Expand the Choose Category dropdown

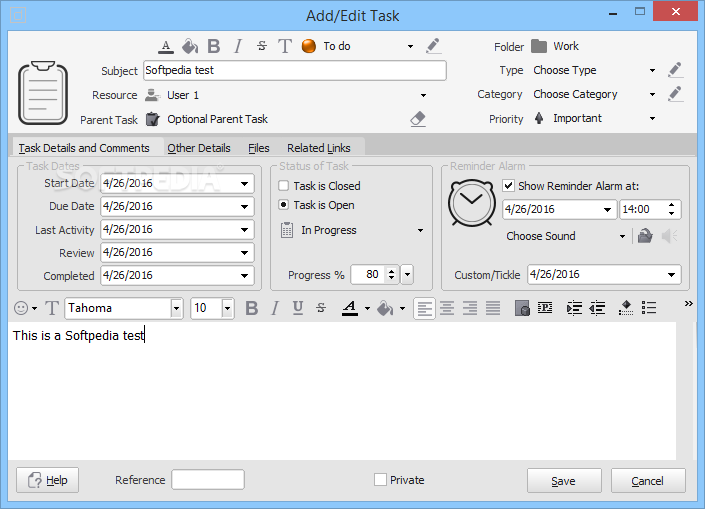(652, 94)
